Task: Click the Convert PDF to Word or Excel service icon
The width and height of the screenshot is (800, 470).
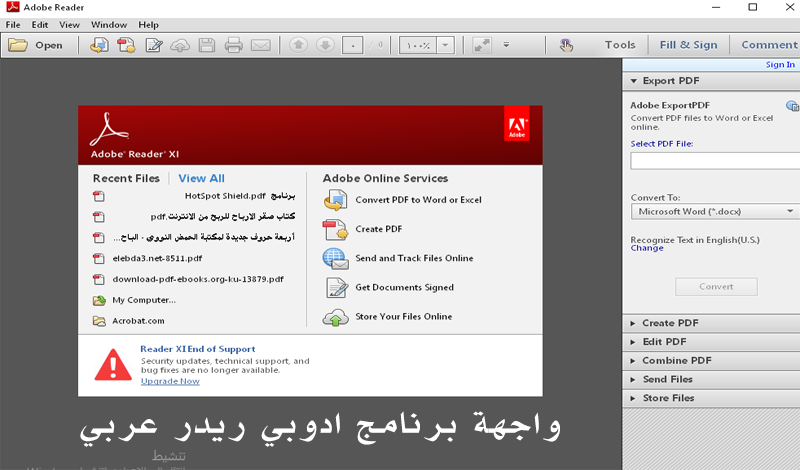Action: pos(335,200)
